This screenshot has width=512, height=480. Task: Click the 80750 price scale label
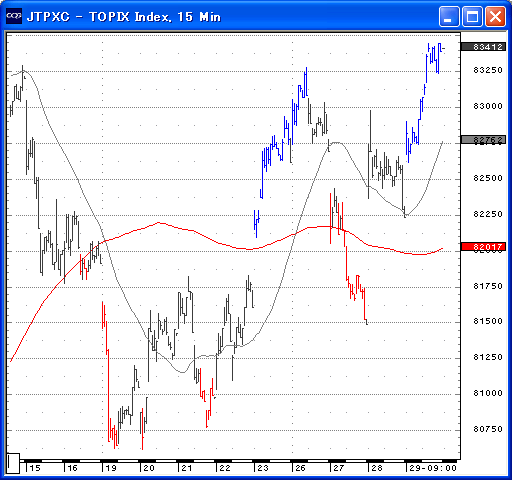488,429
